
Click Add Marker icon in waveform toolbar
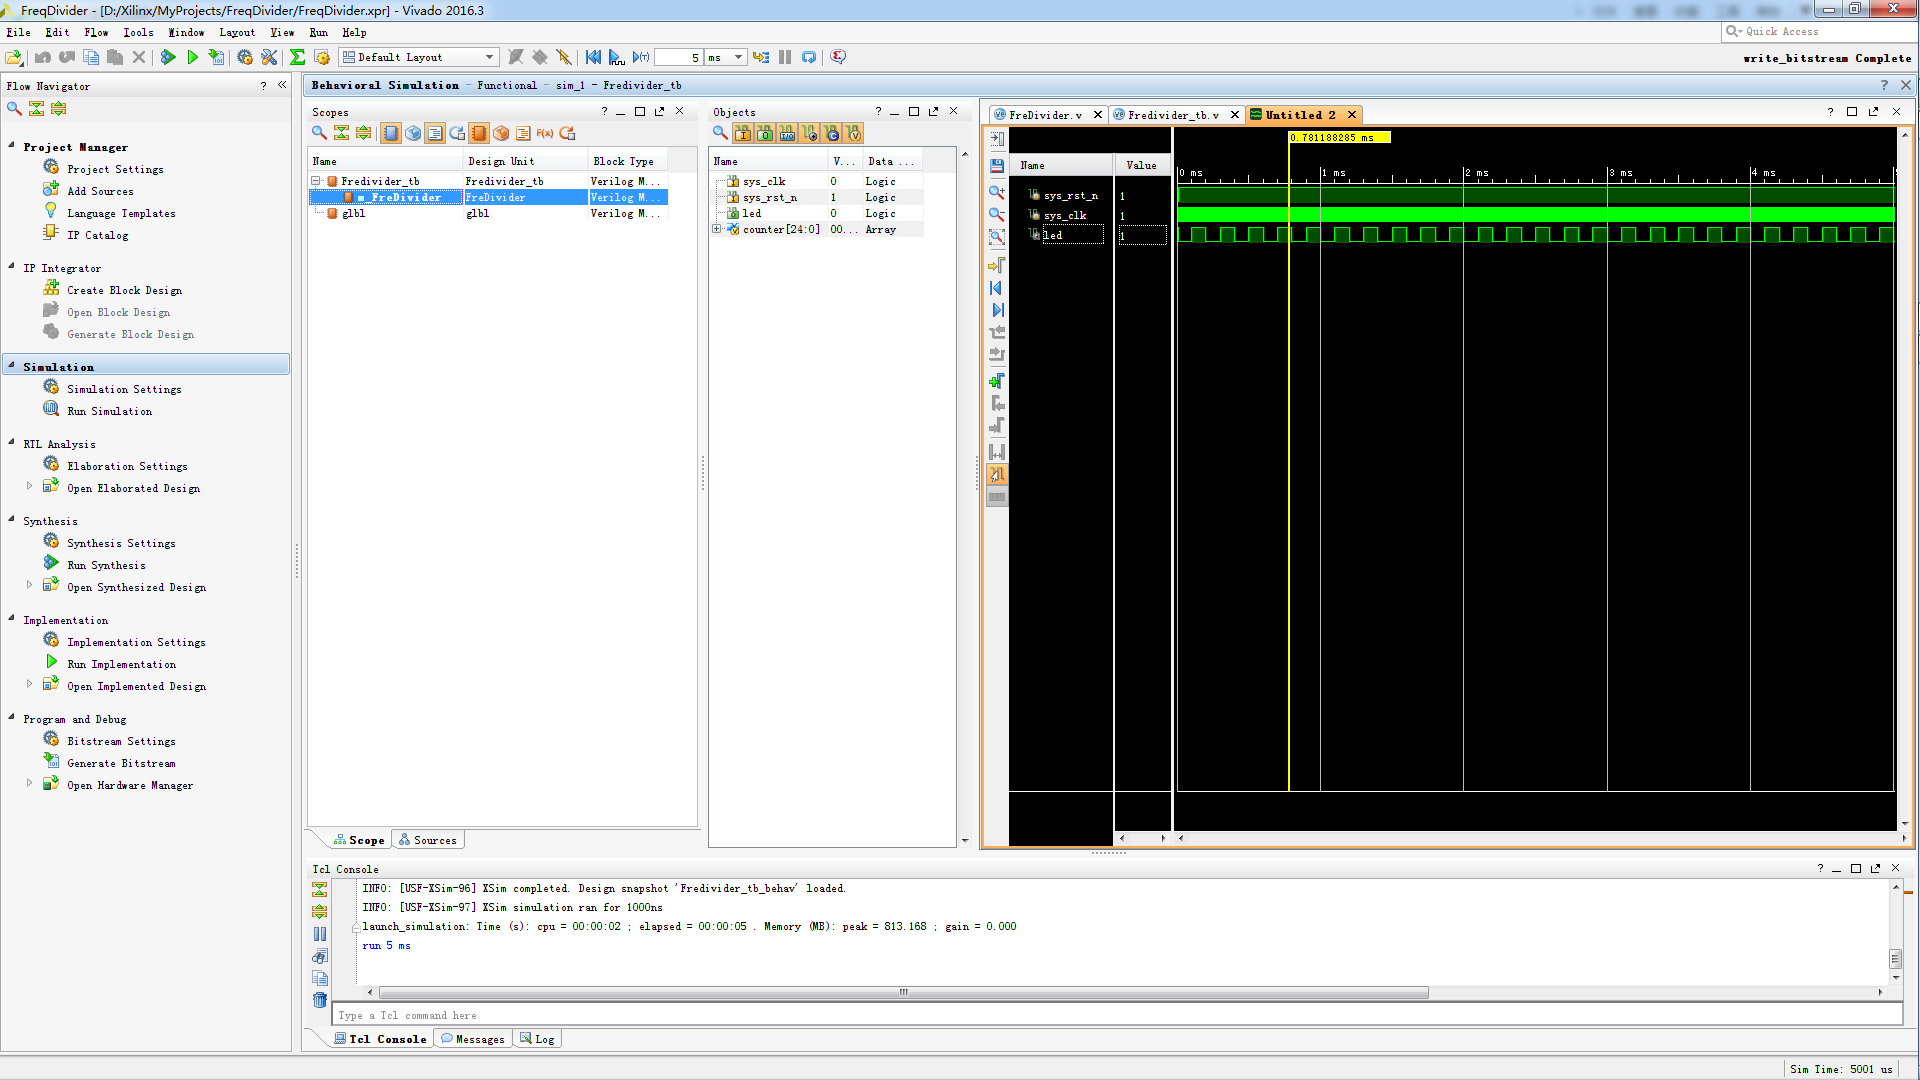coord(997,381)
